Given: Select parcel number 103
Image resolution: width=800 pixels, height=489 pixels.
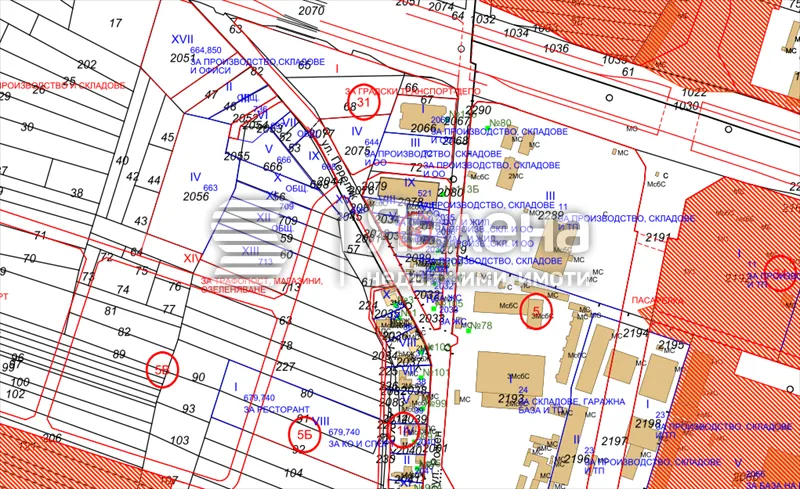Looking at the screenshot, I should (x=180, y=440).
